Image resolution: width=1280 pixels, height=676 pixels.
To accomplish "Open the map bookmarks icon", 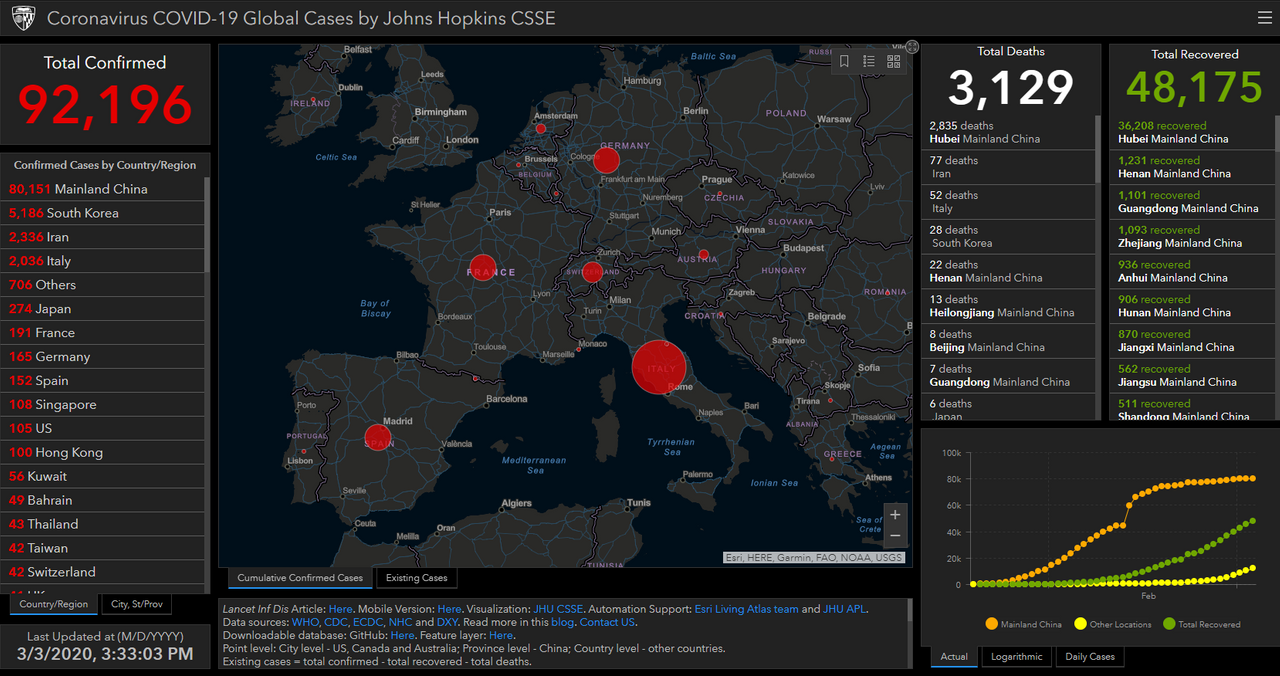I will click(x=844, y=61).
